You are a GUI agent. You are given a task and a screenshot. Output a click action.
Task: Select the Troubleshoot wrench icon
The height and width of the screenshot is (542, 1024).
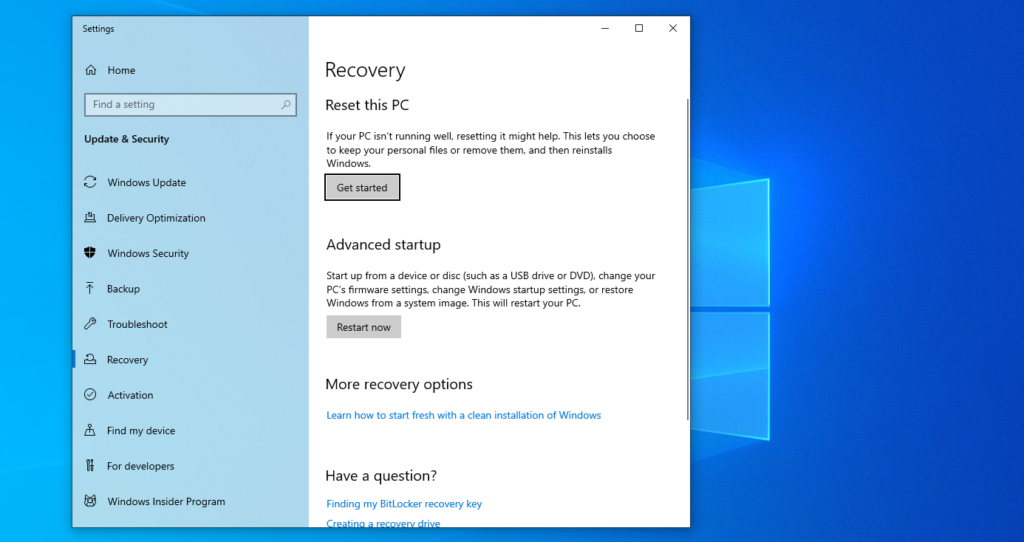[x=91, y=324]
